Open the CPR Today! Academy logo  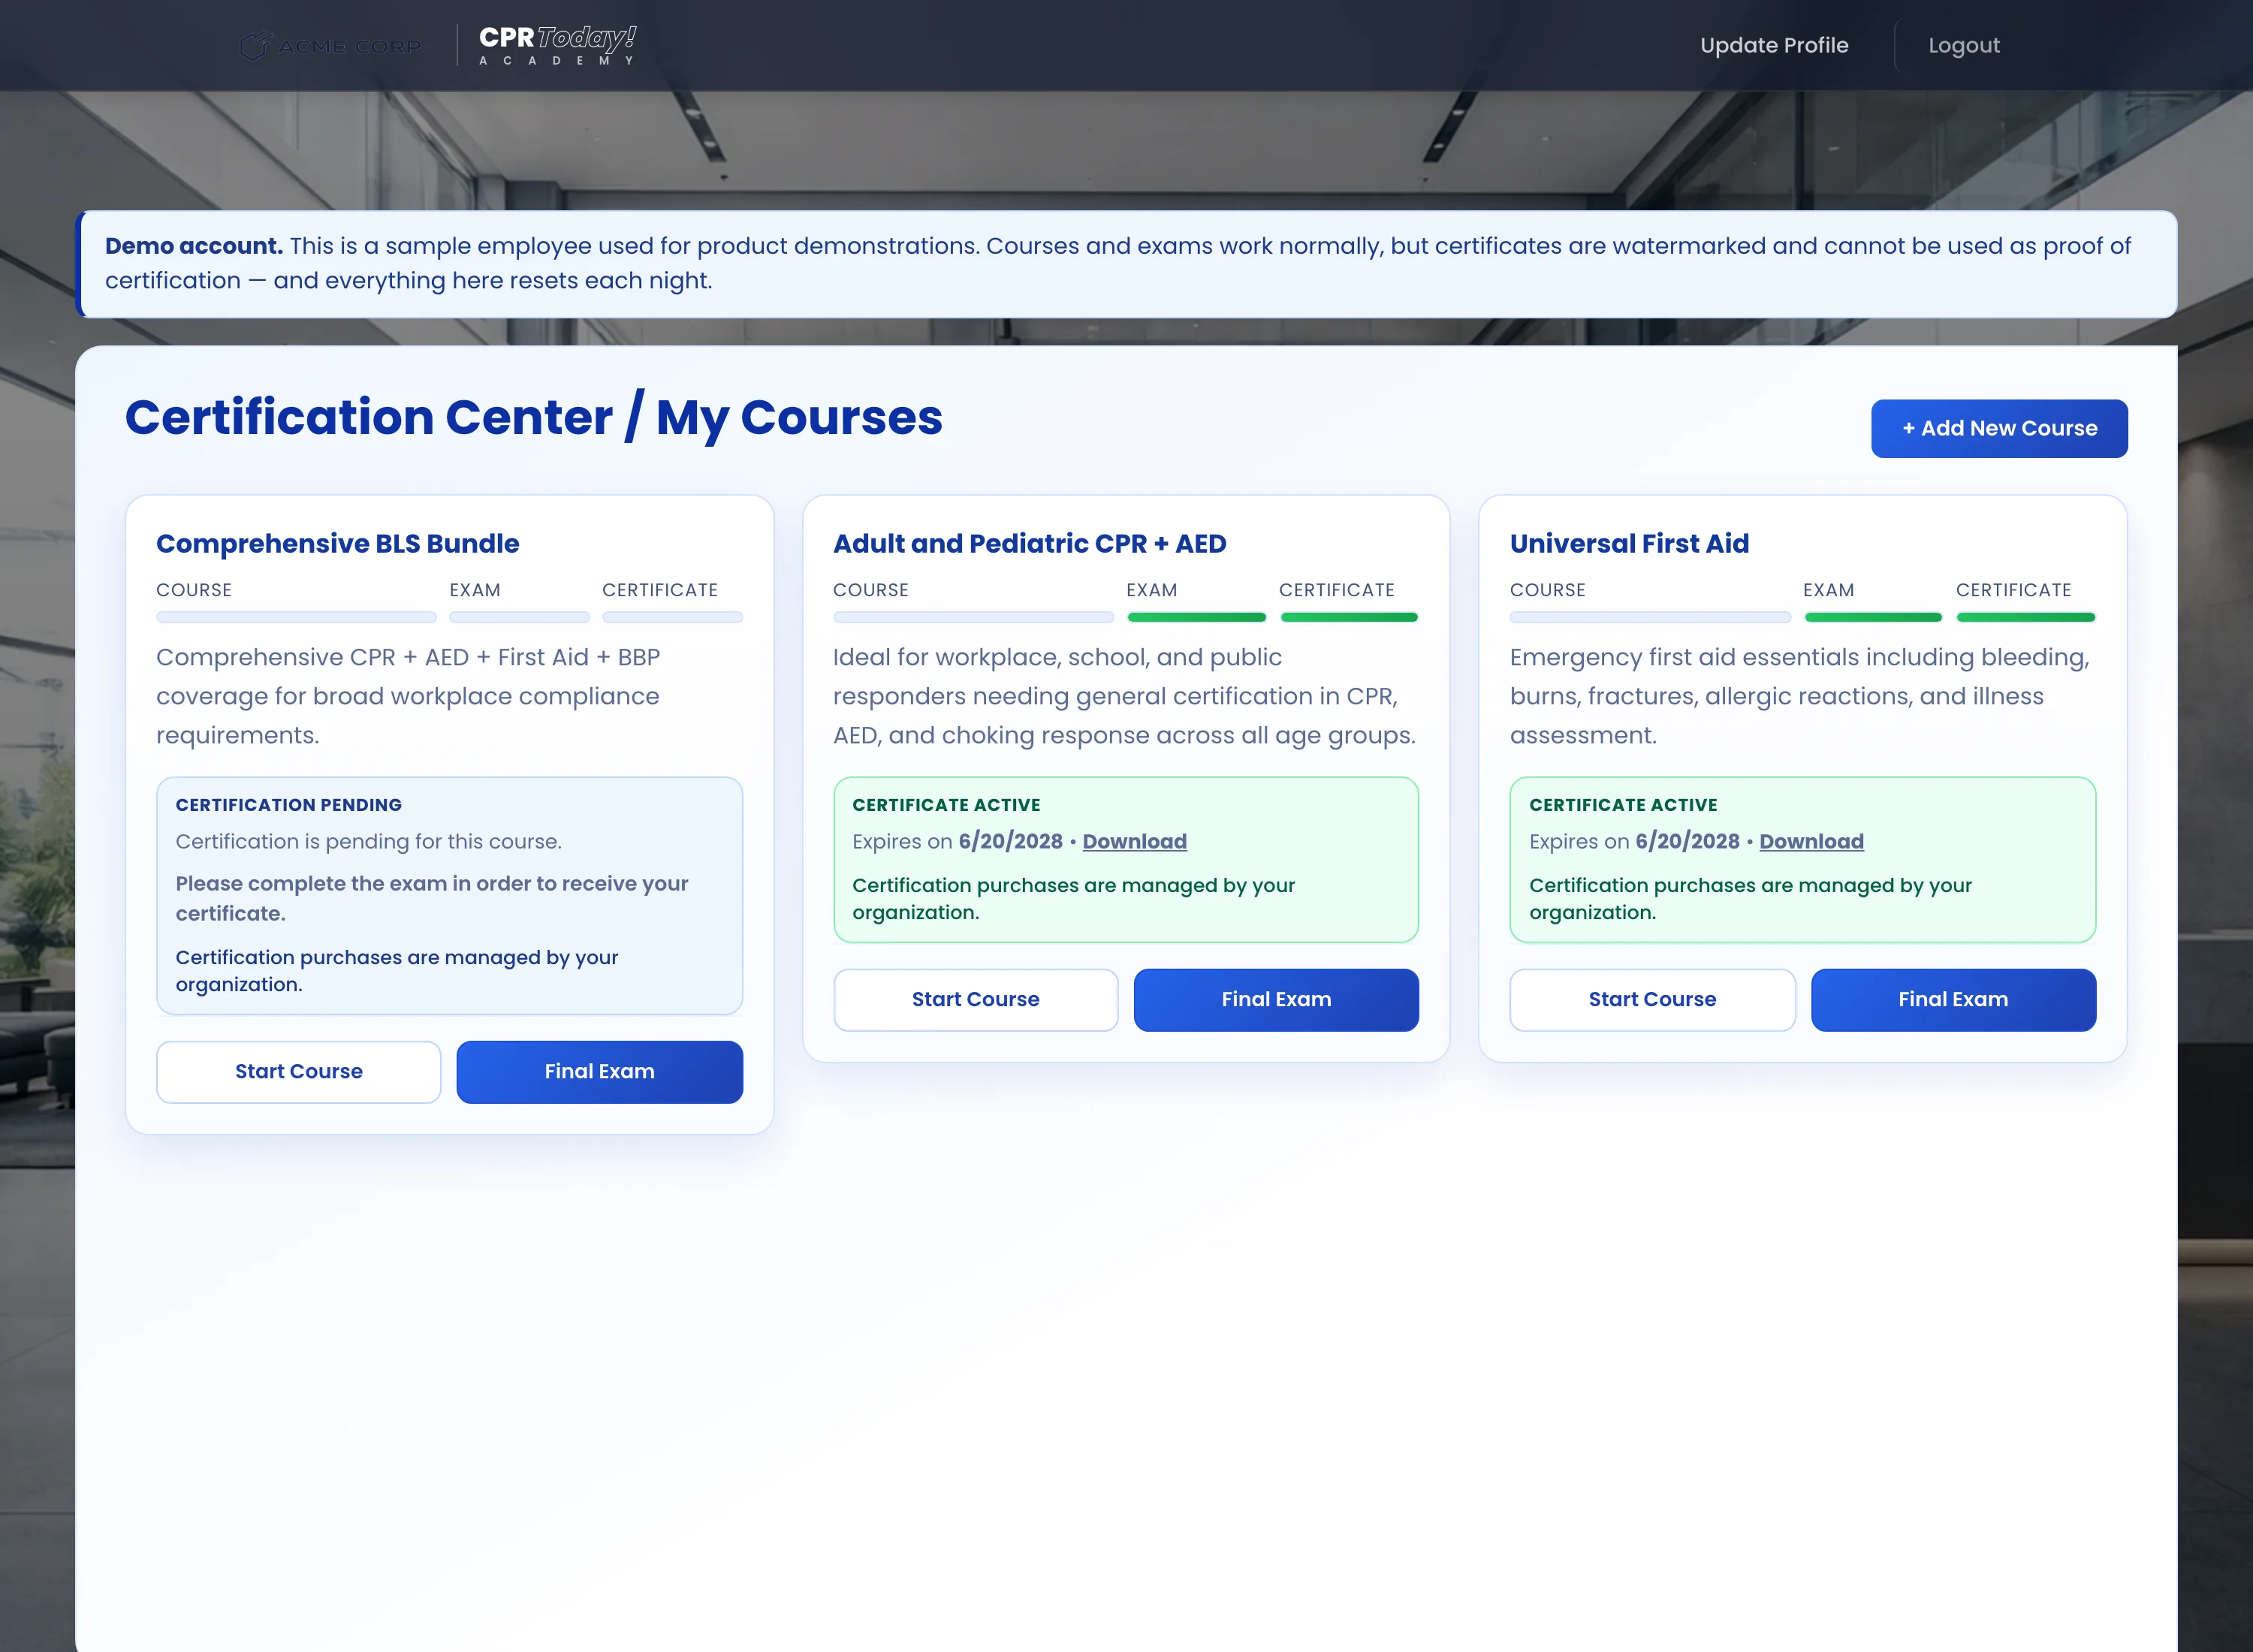(x=558, y=45)
